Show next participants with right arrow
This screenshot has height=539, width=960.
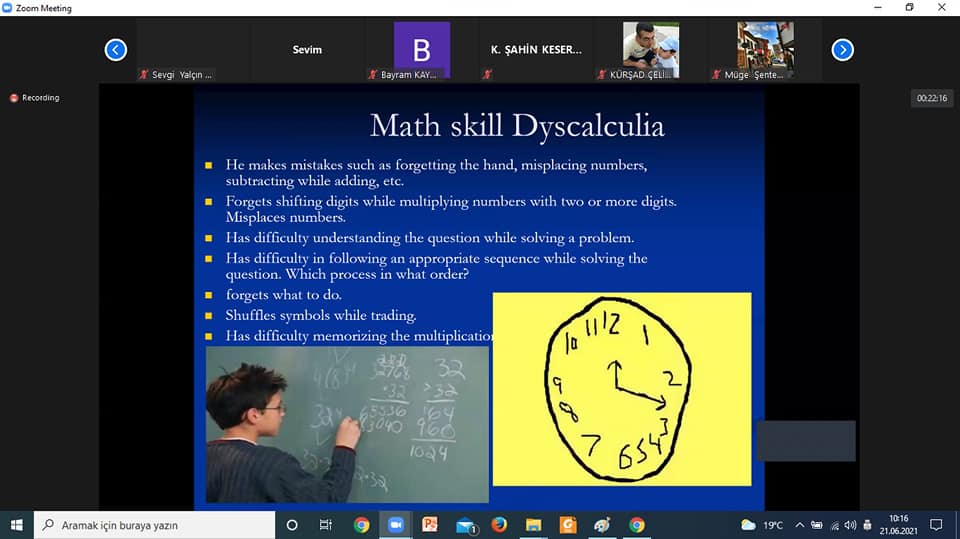pos(842,49)
